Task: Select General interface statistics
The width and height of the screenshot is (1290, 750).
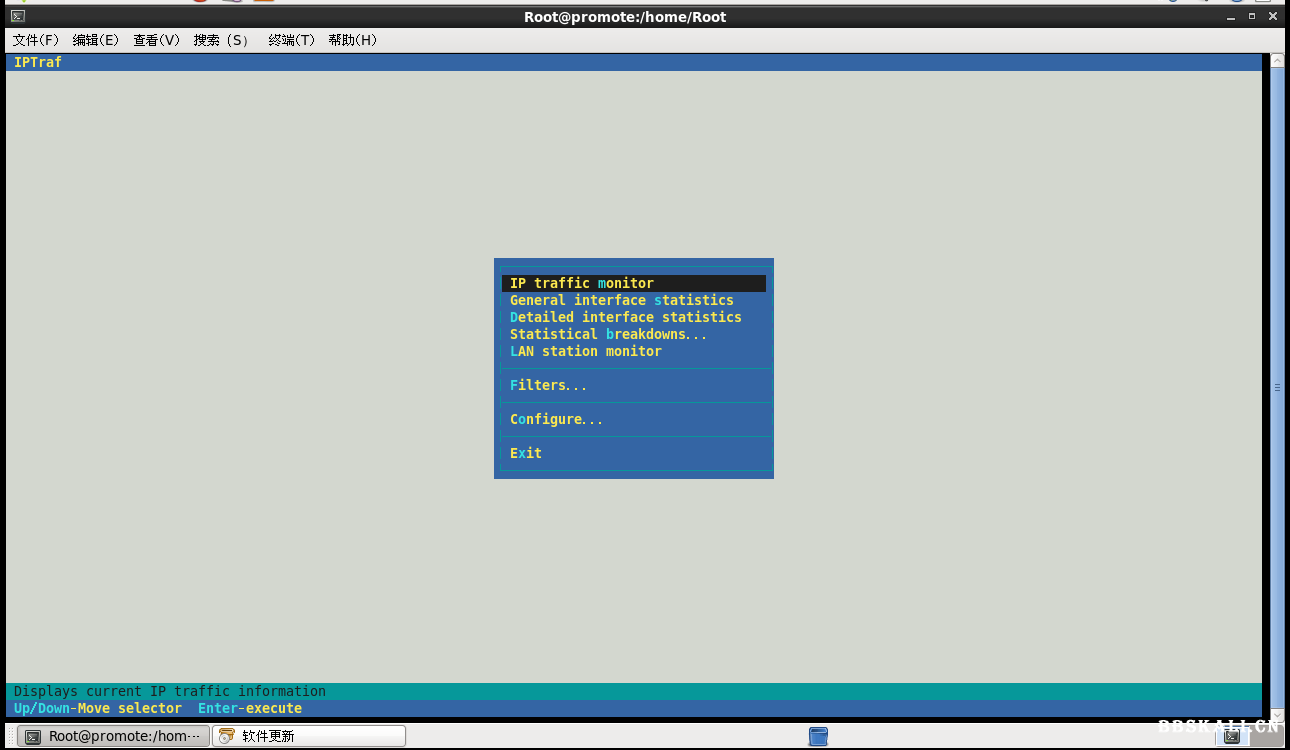Action: tap(621, 300)
